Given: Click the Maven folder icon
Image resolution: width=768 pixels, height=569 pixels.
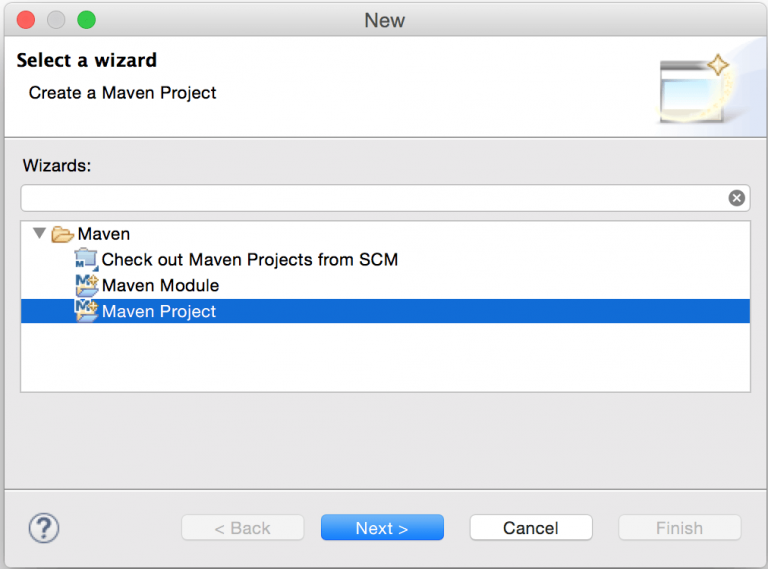Looking at the screenshot, I should pyautogui.click(x=63, y=234).
